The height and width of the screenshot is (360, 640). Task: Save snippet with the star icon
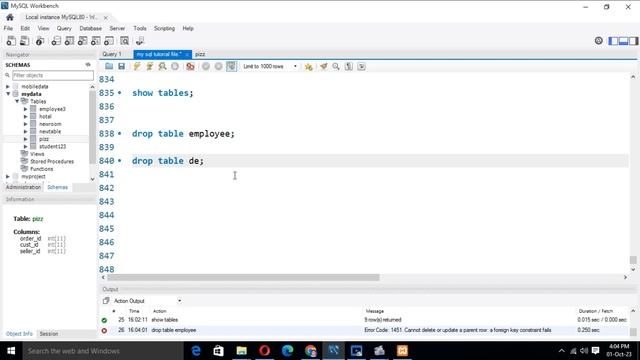309,66
